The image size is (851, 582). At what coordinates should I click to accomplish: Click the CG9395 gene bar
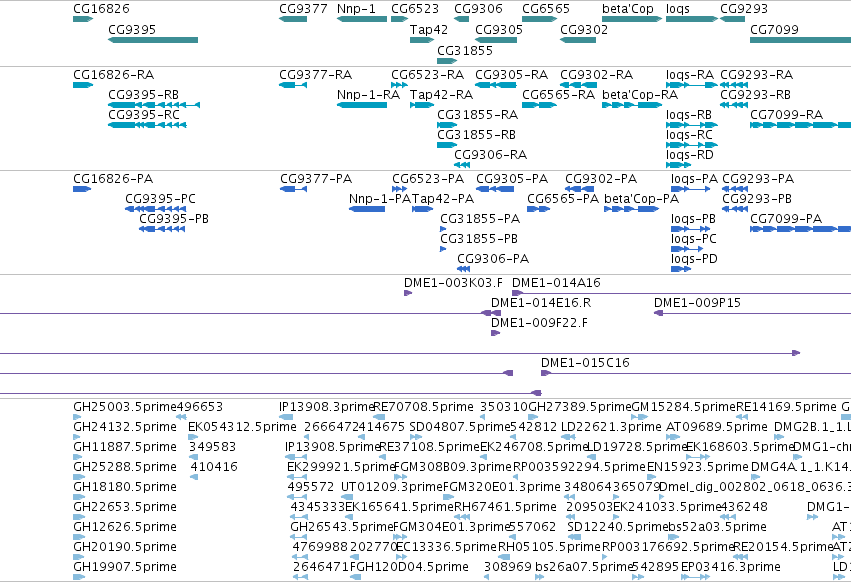click(x=153, y=40)
